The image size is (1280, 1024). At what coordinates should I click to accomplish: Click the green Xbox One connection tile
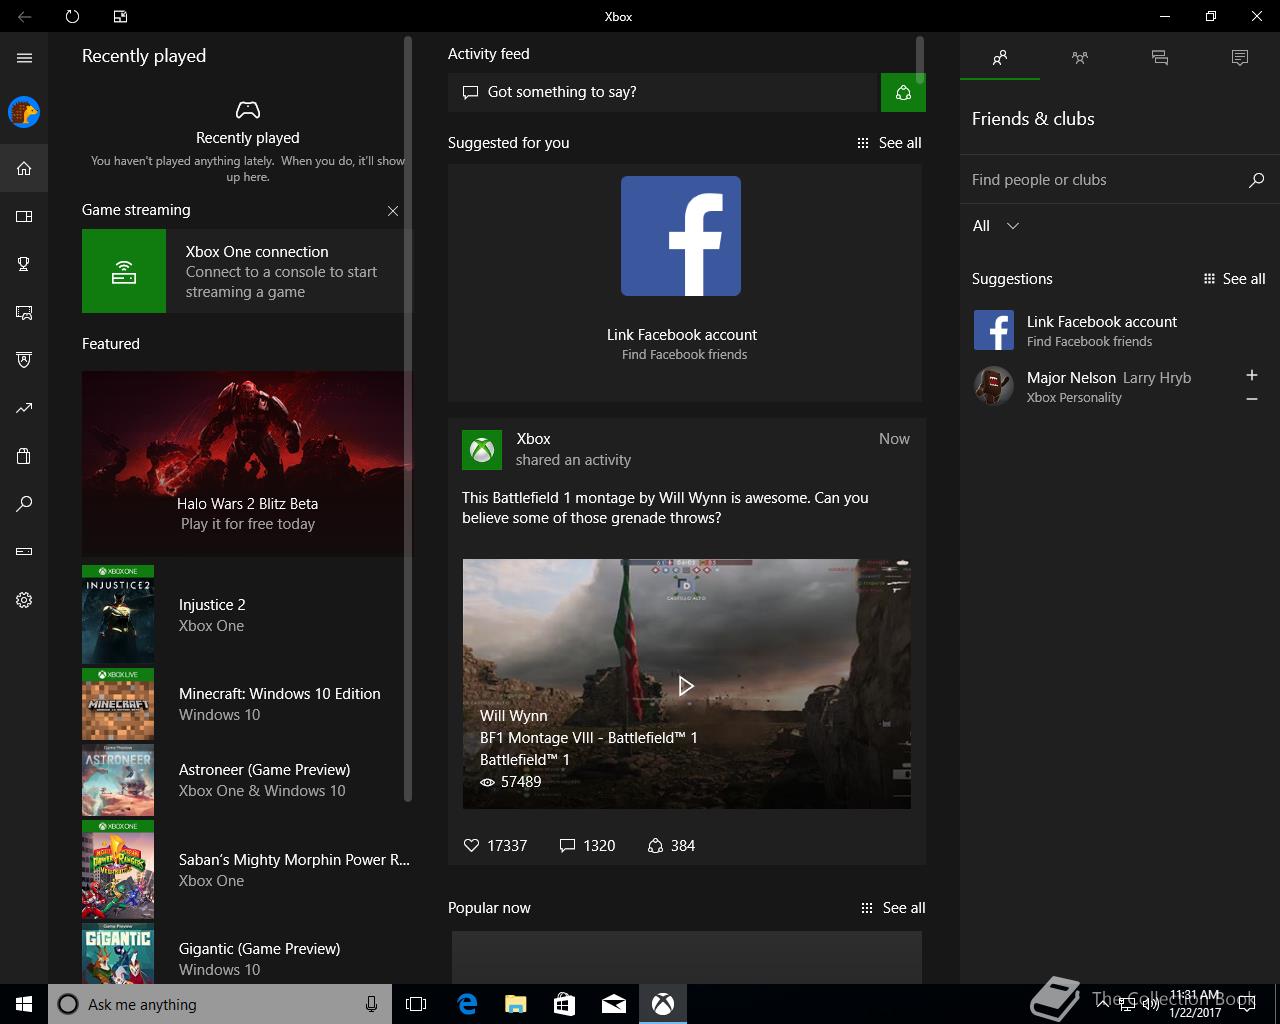pyautogui.click(x=124, y=271)
